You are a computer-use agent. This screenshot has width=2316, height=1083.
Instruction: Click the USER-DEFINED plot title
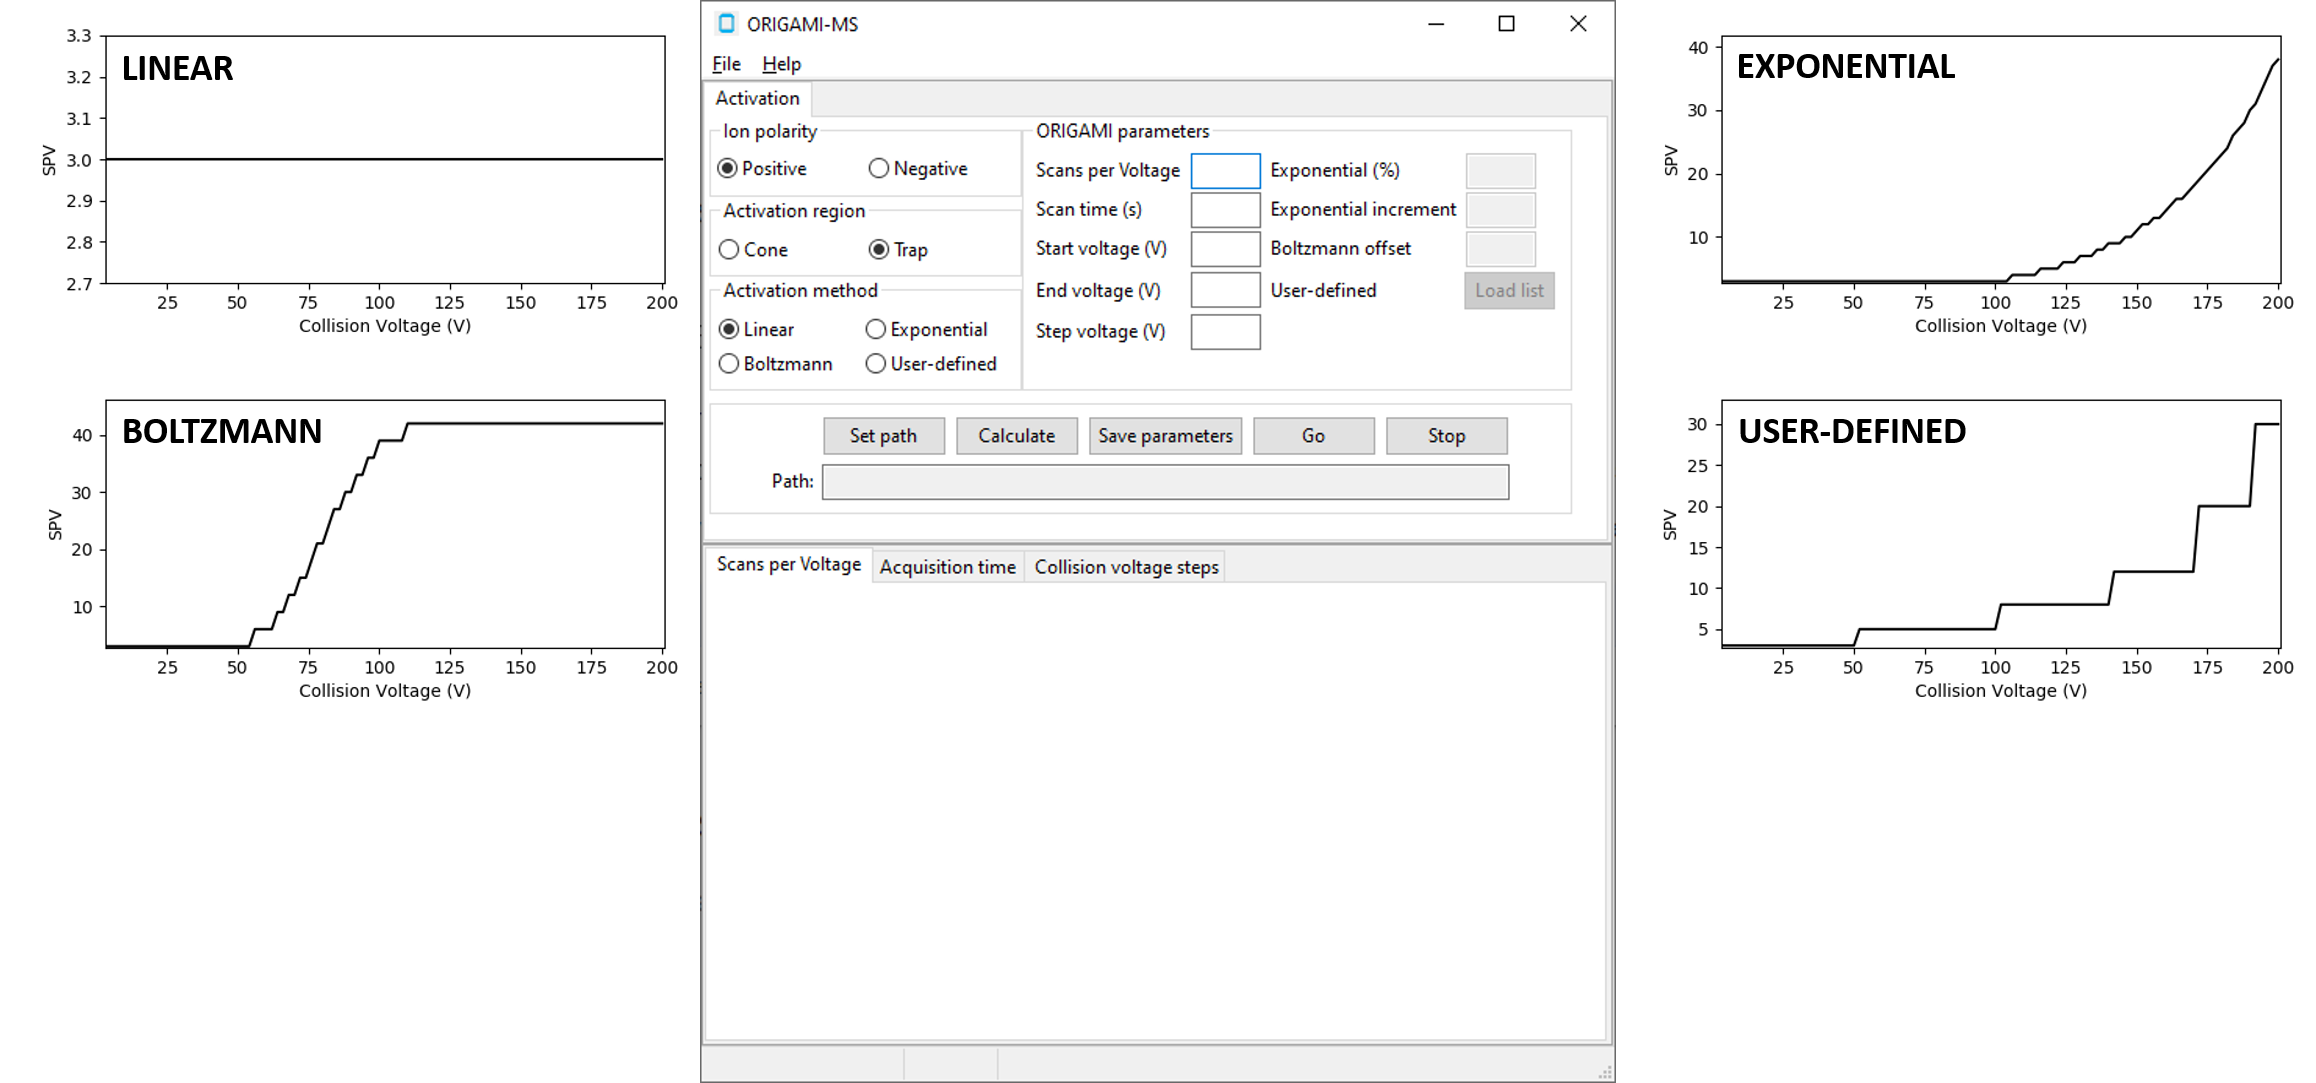[x=1852, y=431]
